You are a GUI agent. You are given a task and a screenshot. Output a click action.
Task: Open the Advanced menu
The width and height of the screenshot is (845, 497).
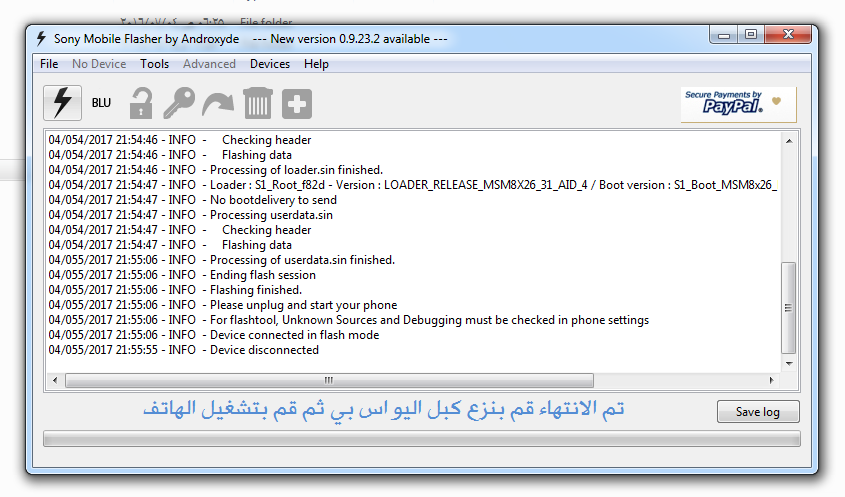[209, 64]
